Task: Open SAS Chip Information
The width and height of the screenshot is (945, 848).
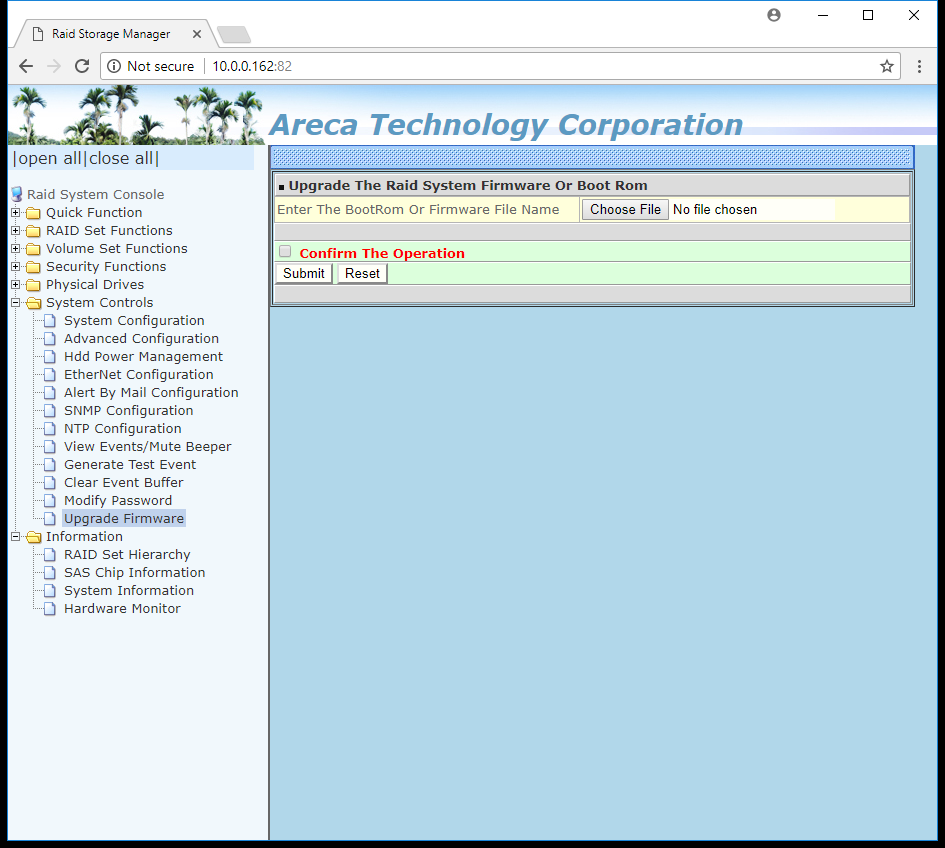Action: 134,573
